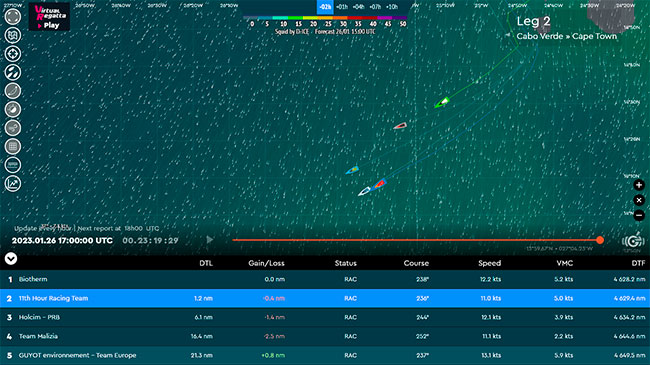Open the table grid icon in sidebar
650x365 pixels.
pyautogui.click(x=12, y=146)
